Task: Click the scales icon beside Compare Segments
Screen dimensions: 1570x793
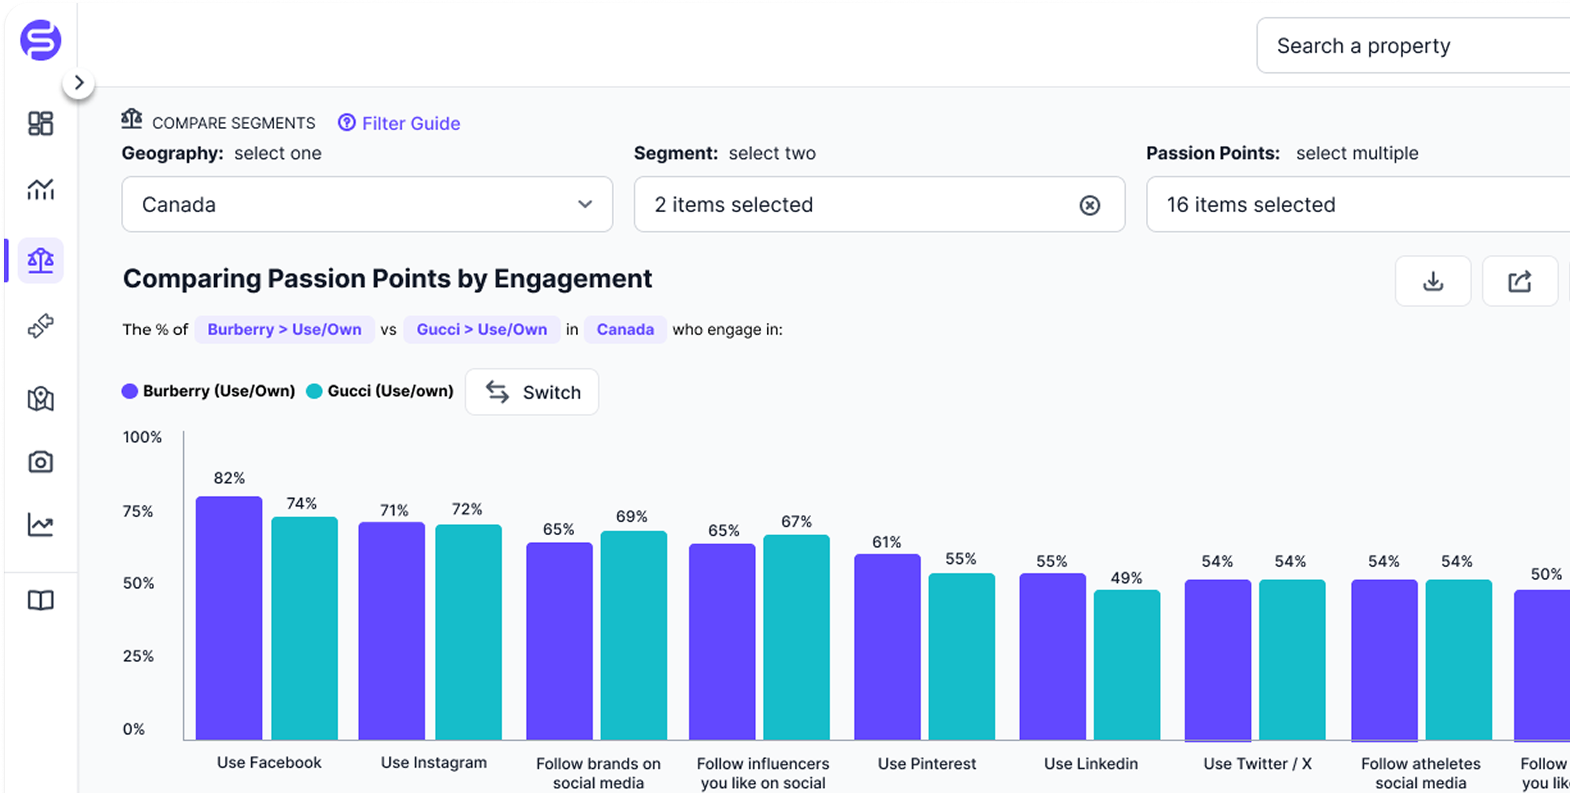Action: [132, 120]
